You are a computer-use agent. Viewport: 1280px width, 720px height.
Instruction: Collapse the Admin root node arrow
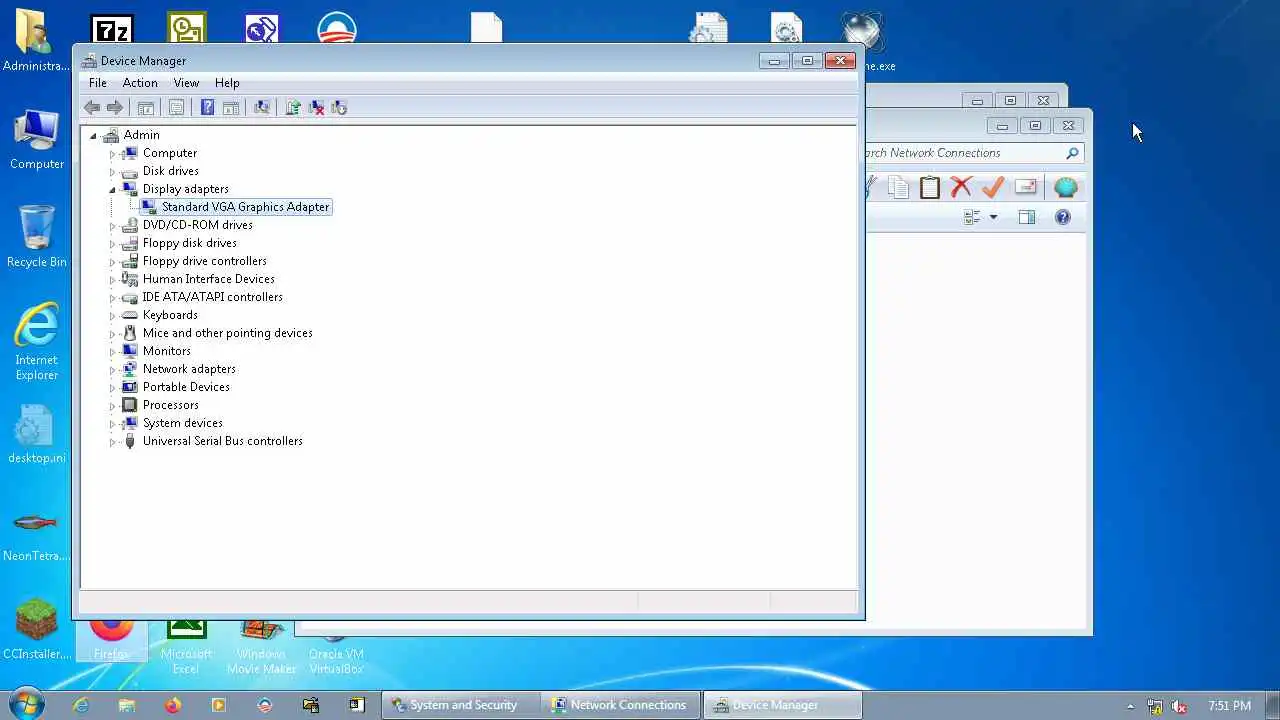(x=93, y=135)
